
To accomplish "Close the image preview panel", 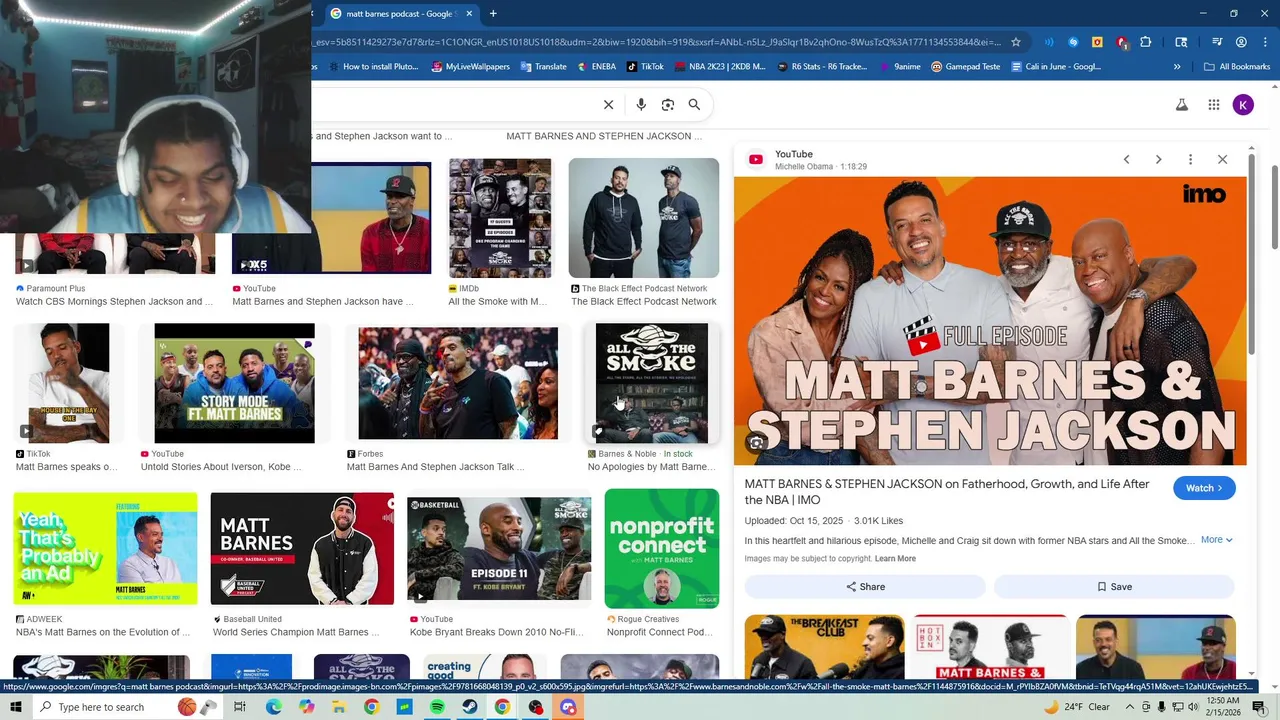I will (1222, 159).
